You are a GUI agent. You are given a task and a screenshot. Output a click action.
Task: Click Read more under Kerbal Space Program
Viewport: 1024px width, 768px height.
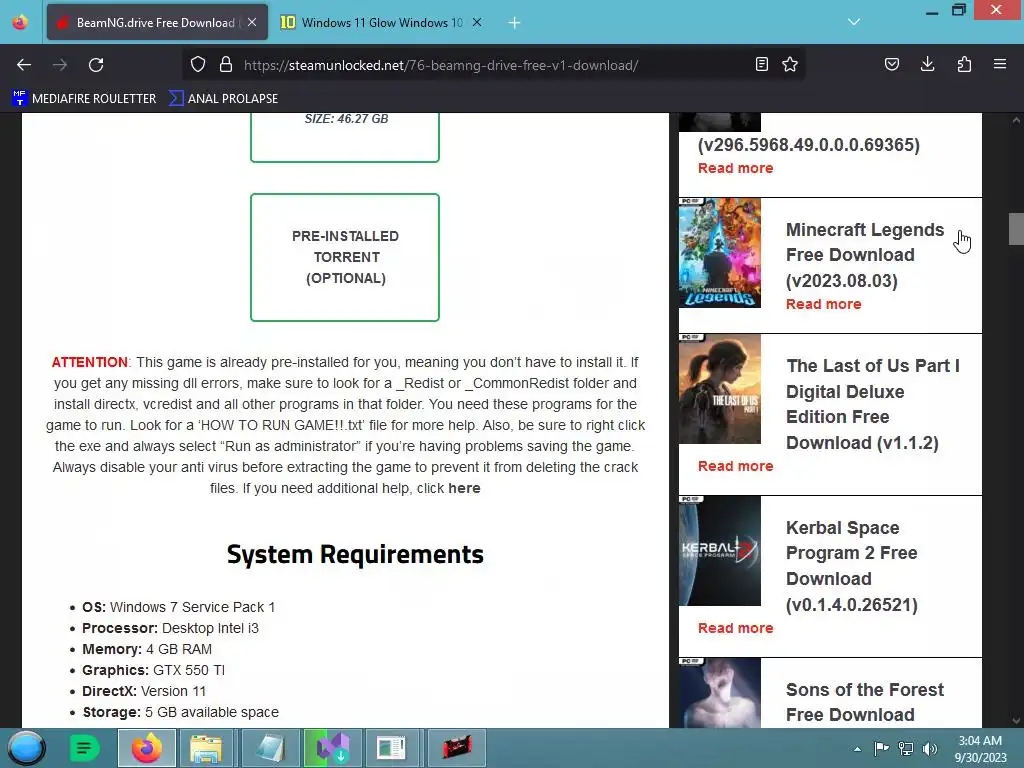click(x=735, y=628)
